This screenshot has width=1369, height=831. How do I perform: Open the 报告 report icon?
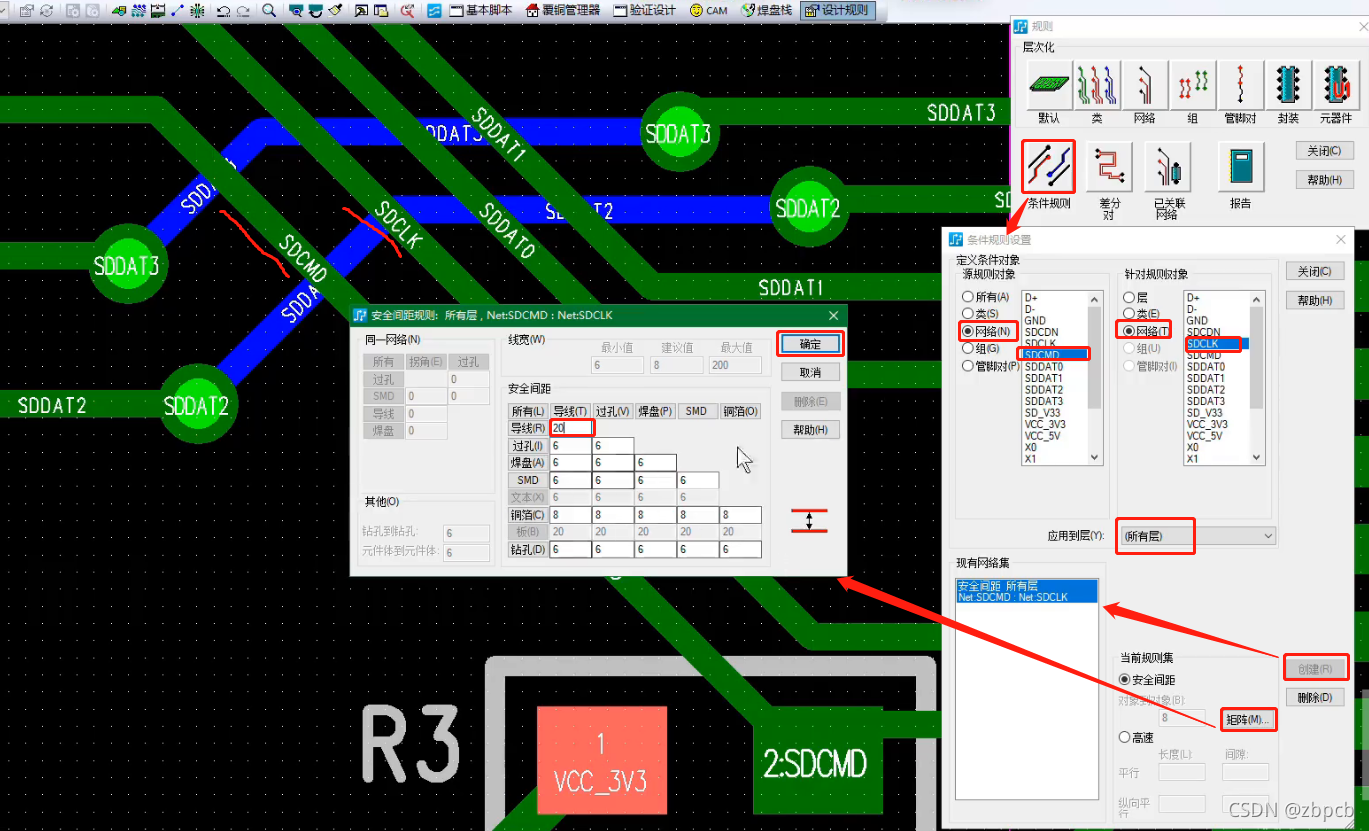tap(1241, 166)
